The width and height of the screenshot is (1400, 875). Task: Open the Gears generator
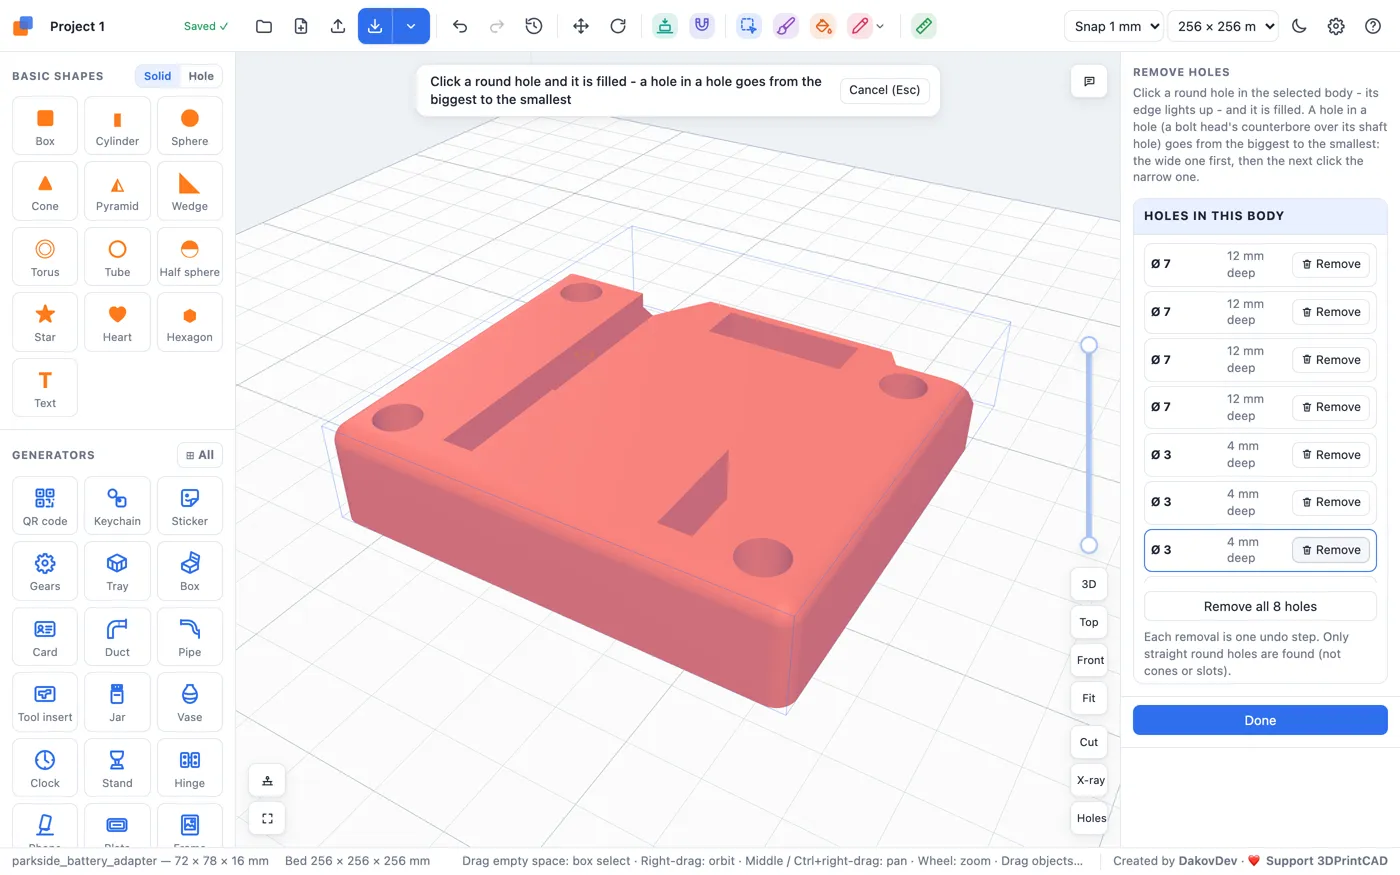(x=45, y=571)
